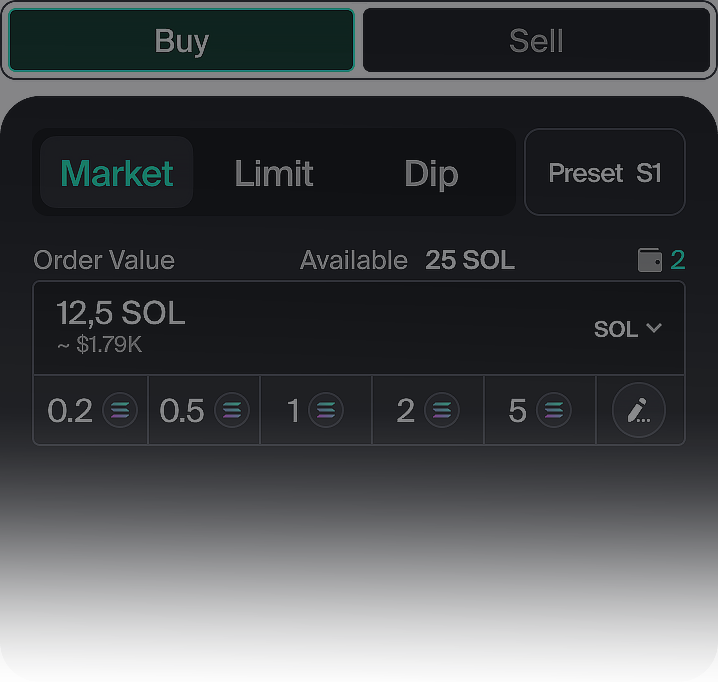The image size is (718, 682).
Task: Click the Solana icon next to 0.5
Action: [232, 411]
